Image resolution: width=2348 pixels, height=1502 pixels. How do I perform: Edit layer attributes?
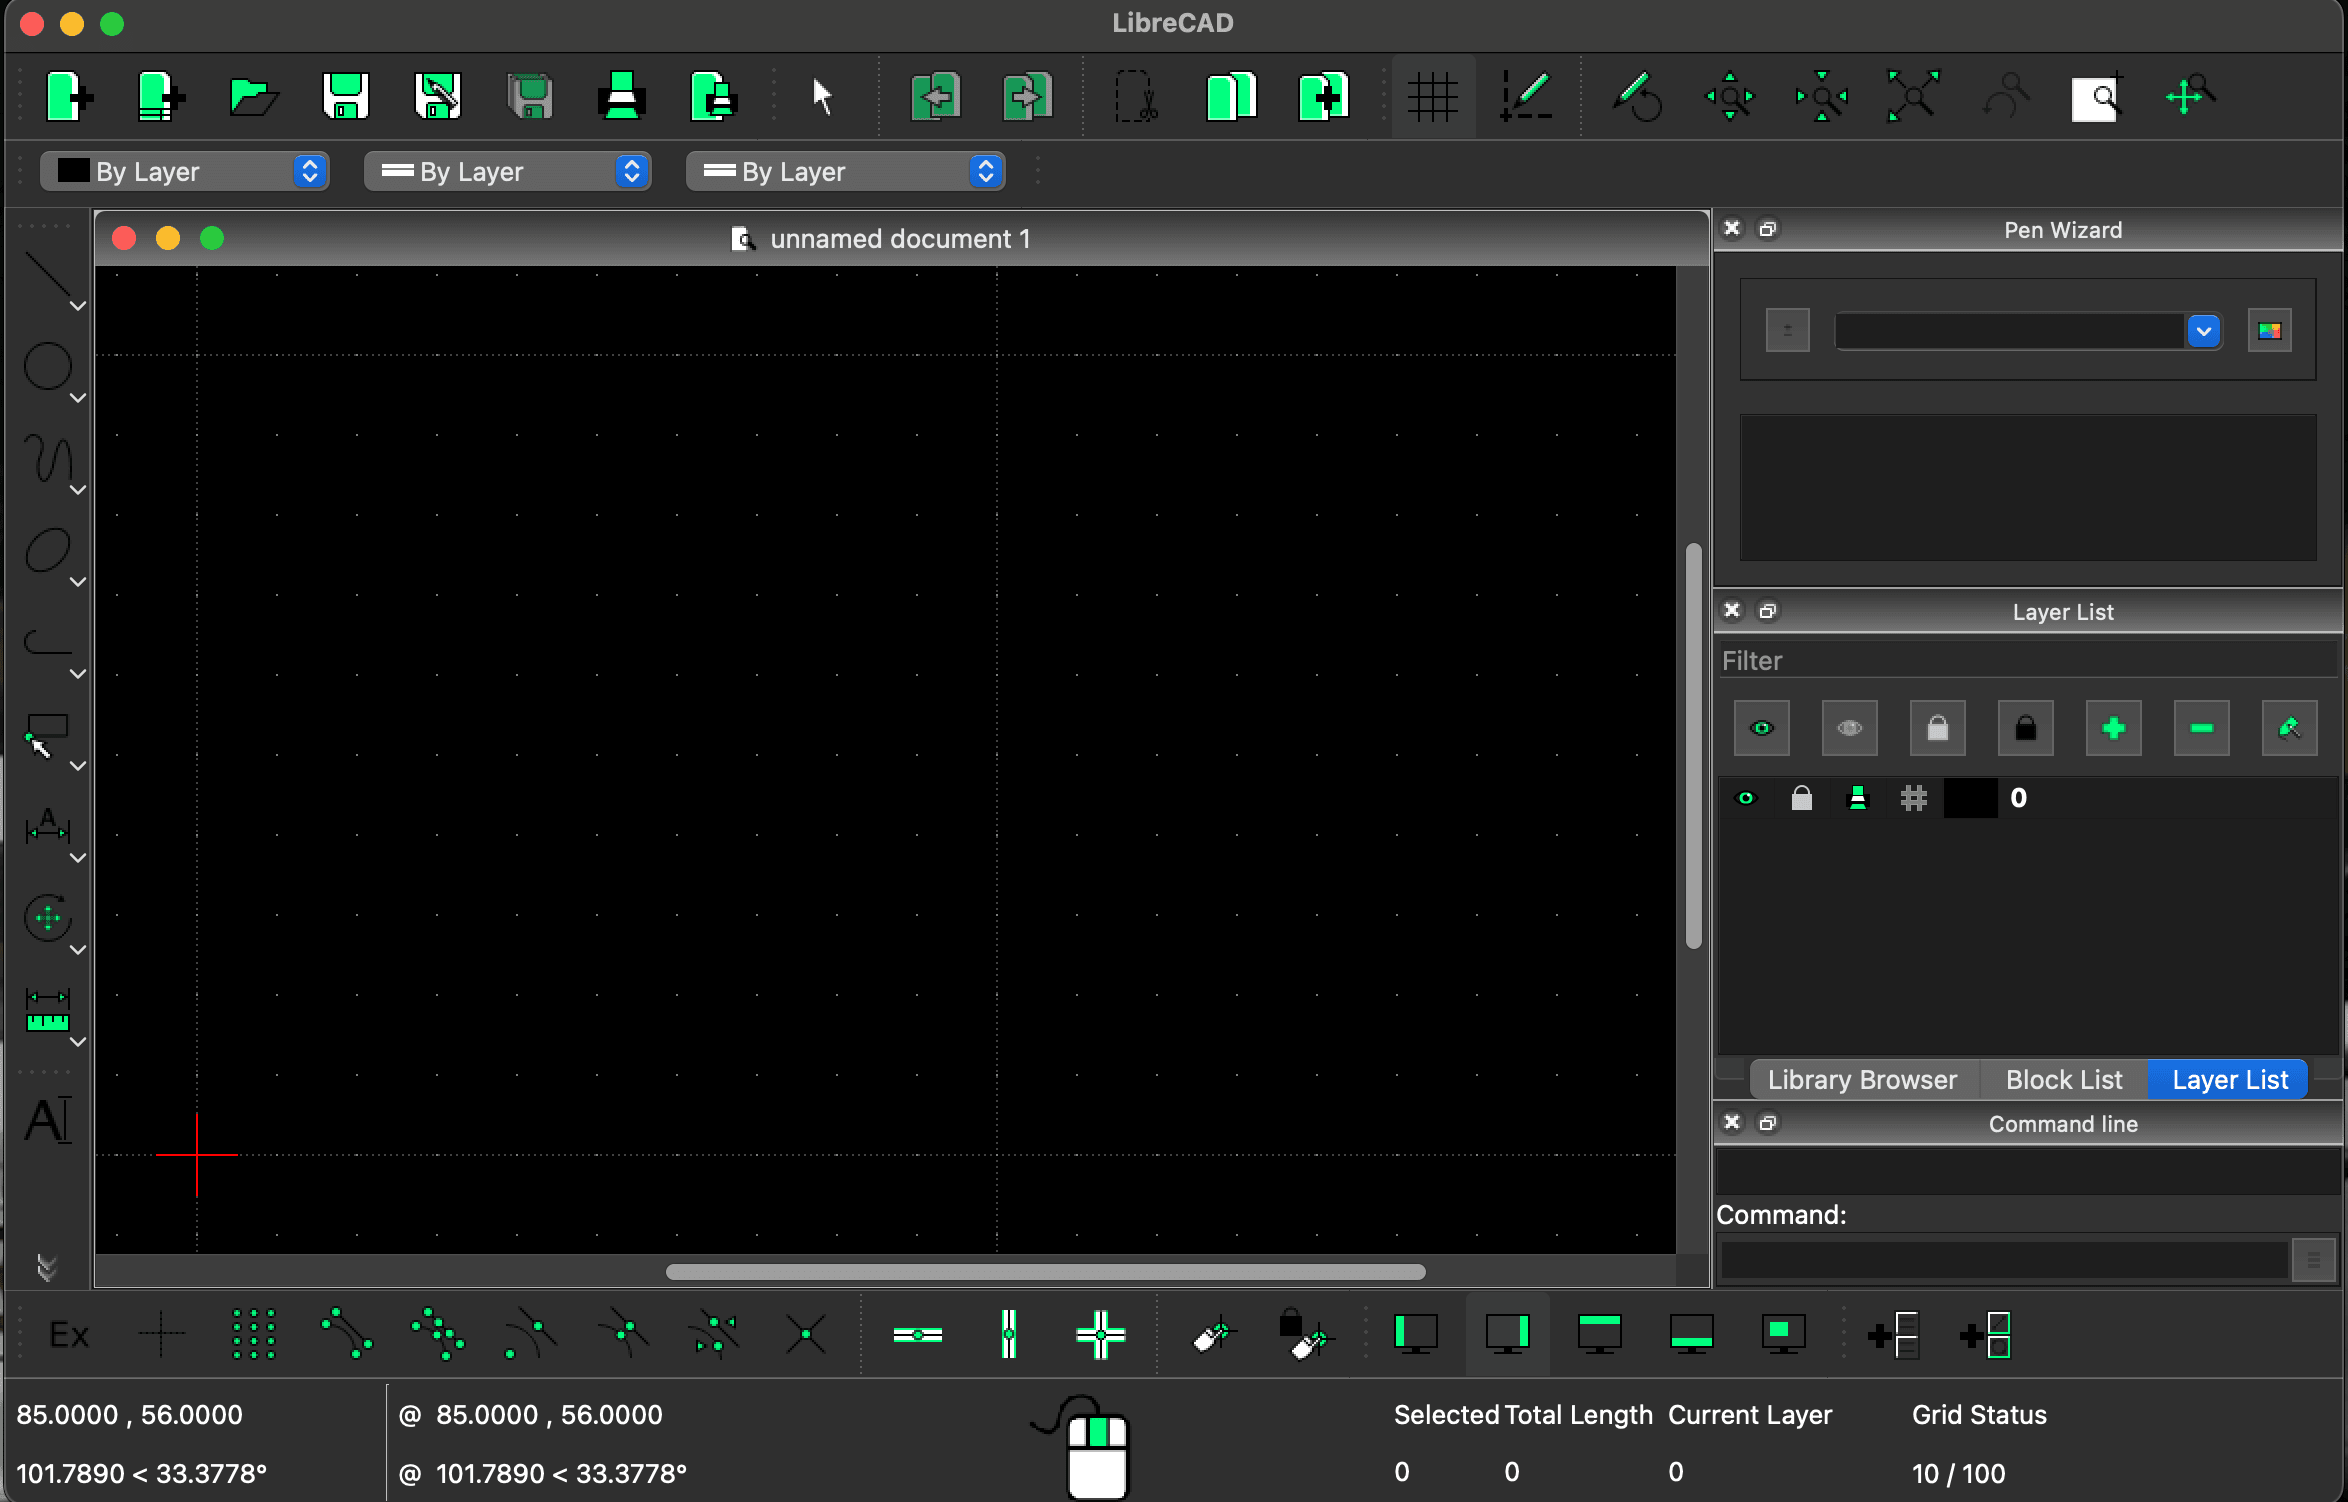(x=2290, y=728)
